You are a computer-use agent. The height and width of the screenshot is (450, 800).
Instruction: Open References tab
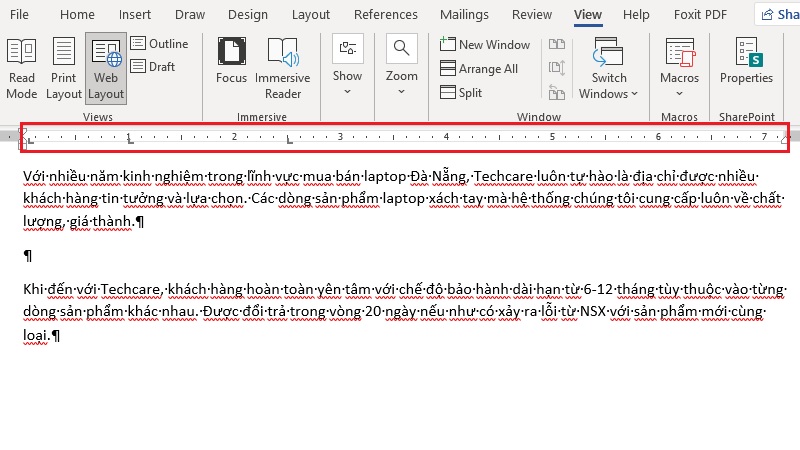[386, 14]
